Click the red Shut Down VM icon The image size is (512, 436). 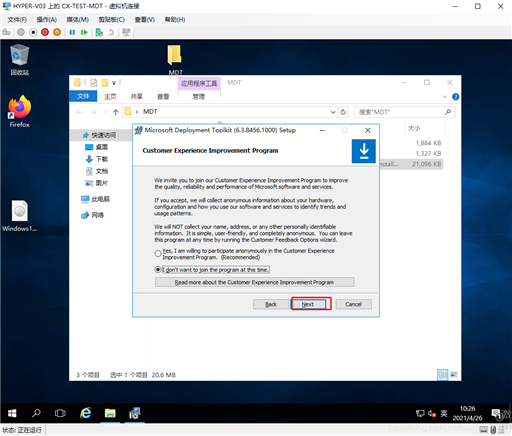click(x=45, y=32)
